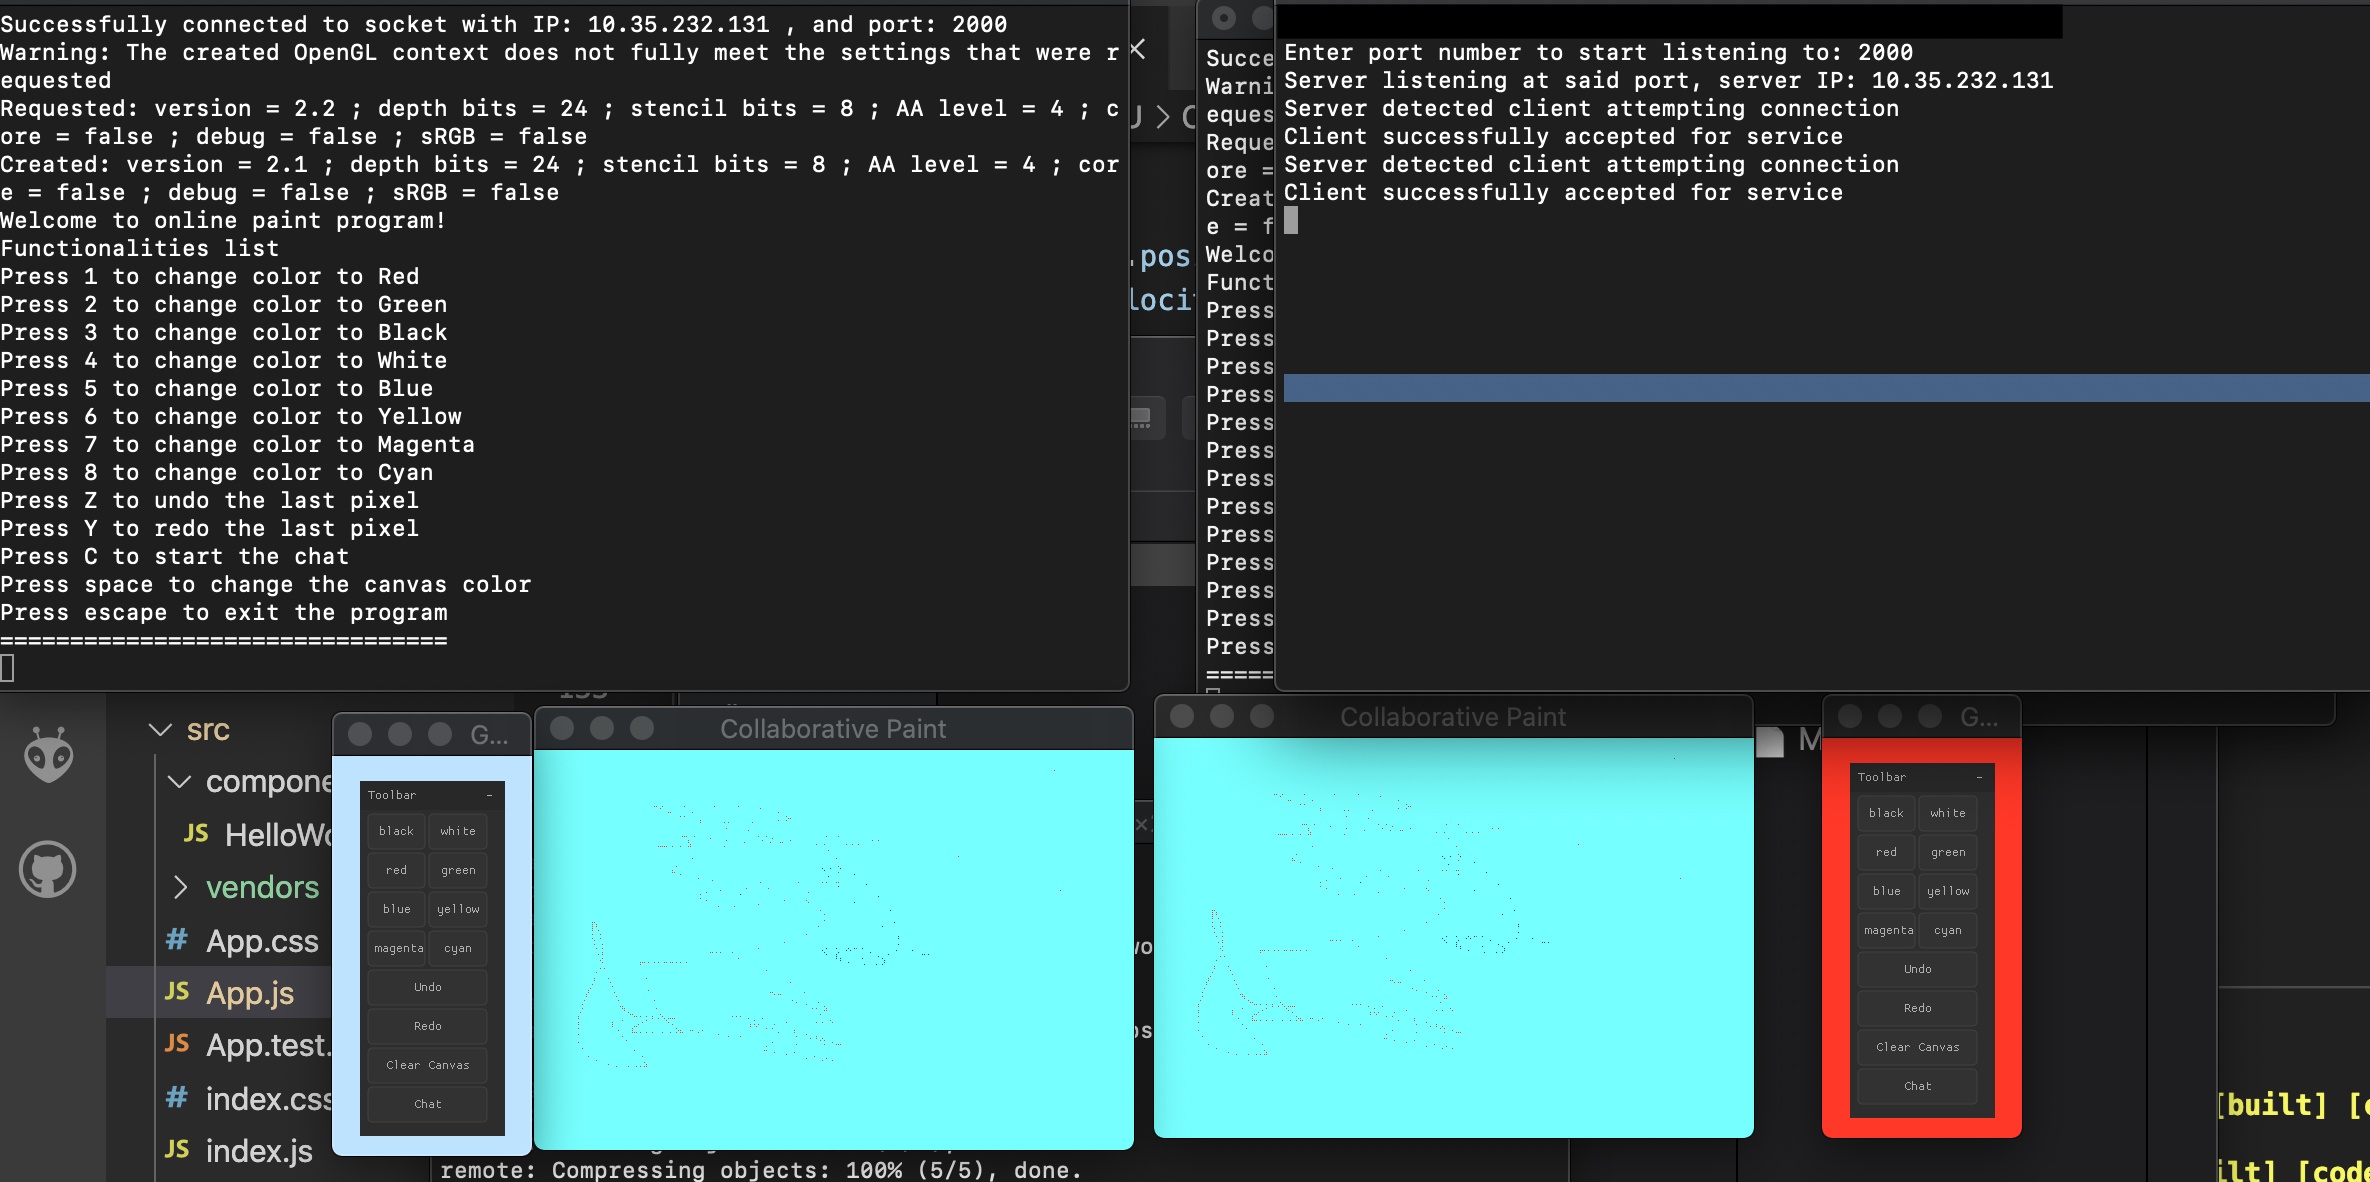Expand the vendors folder
This screenshot has height=1182, width=2370.
(181, 887)
